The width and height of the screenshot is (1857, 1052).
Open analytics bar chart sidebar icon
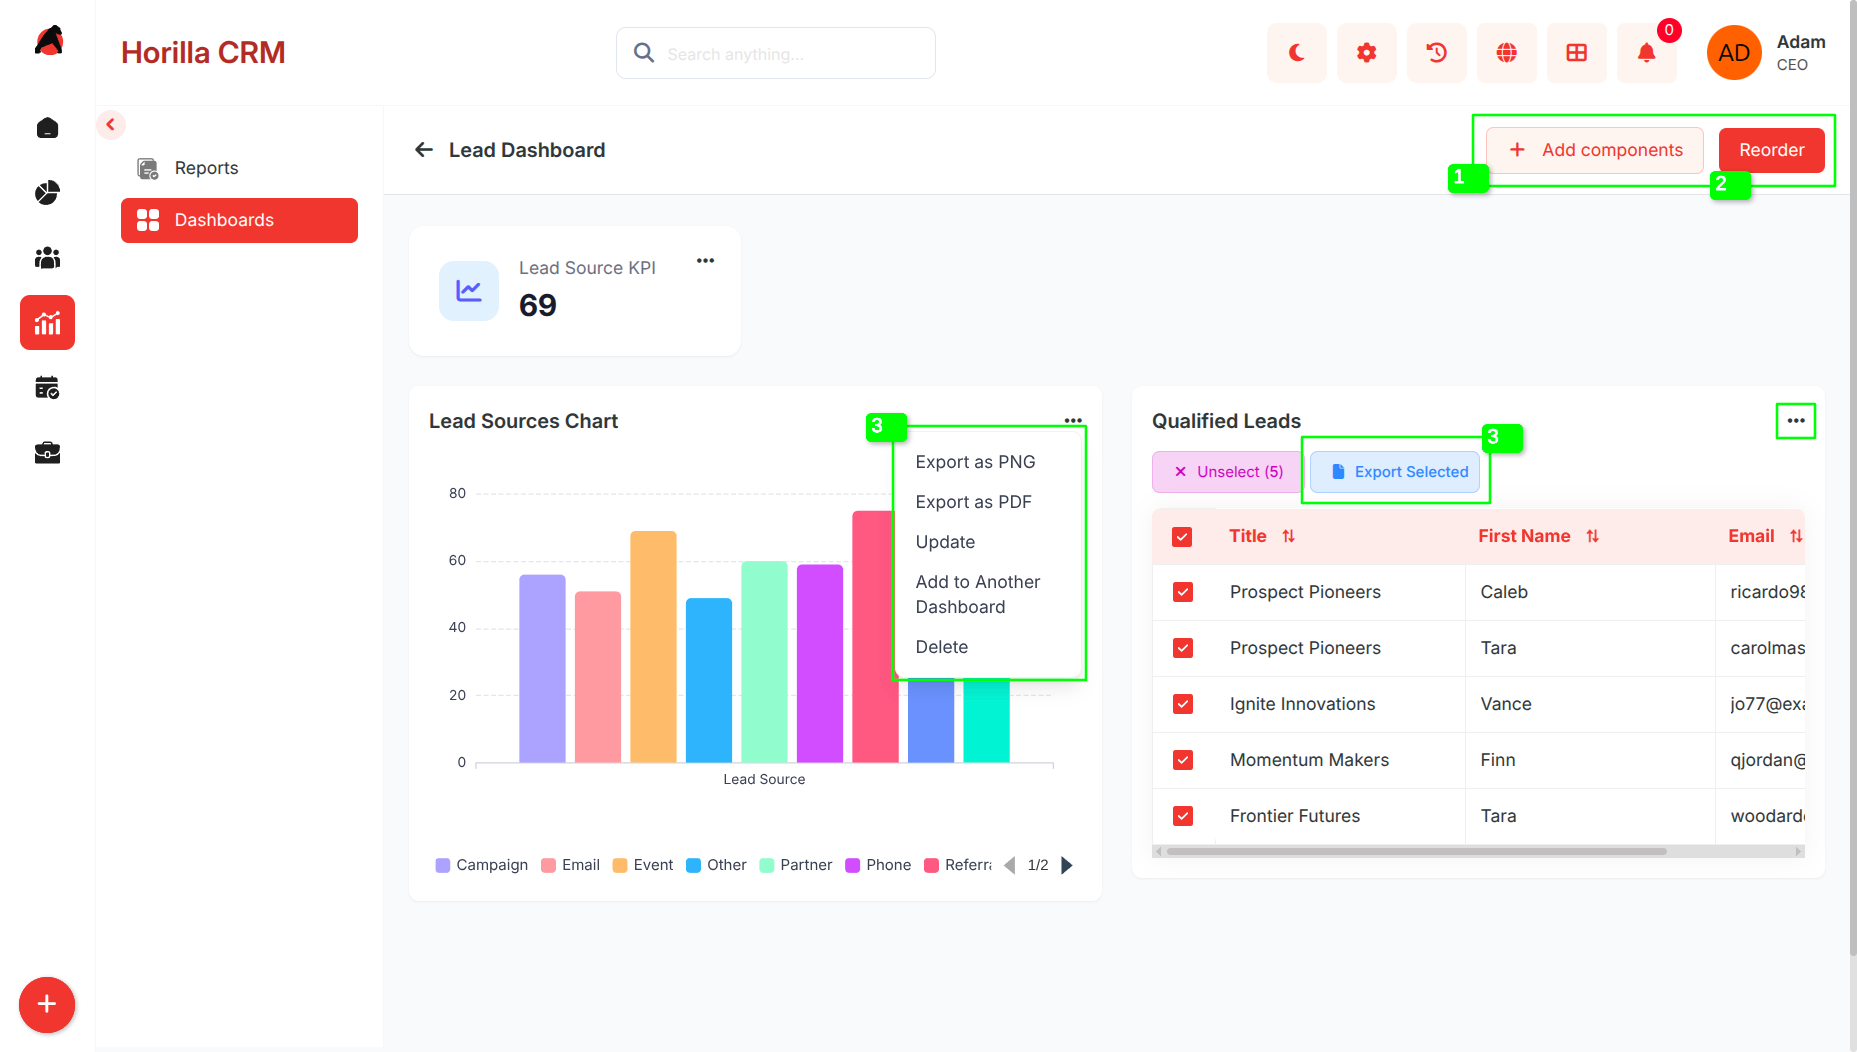pyautogui.click(x=47, y=323)
